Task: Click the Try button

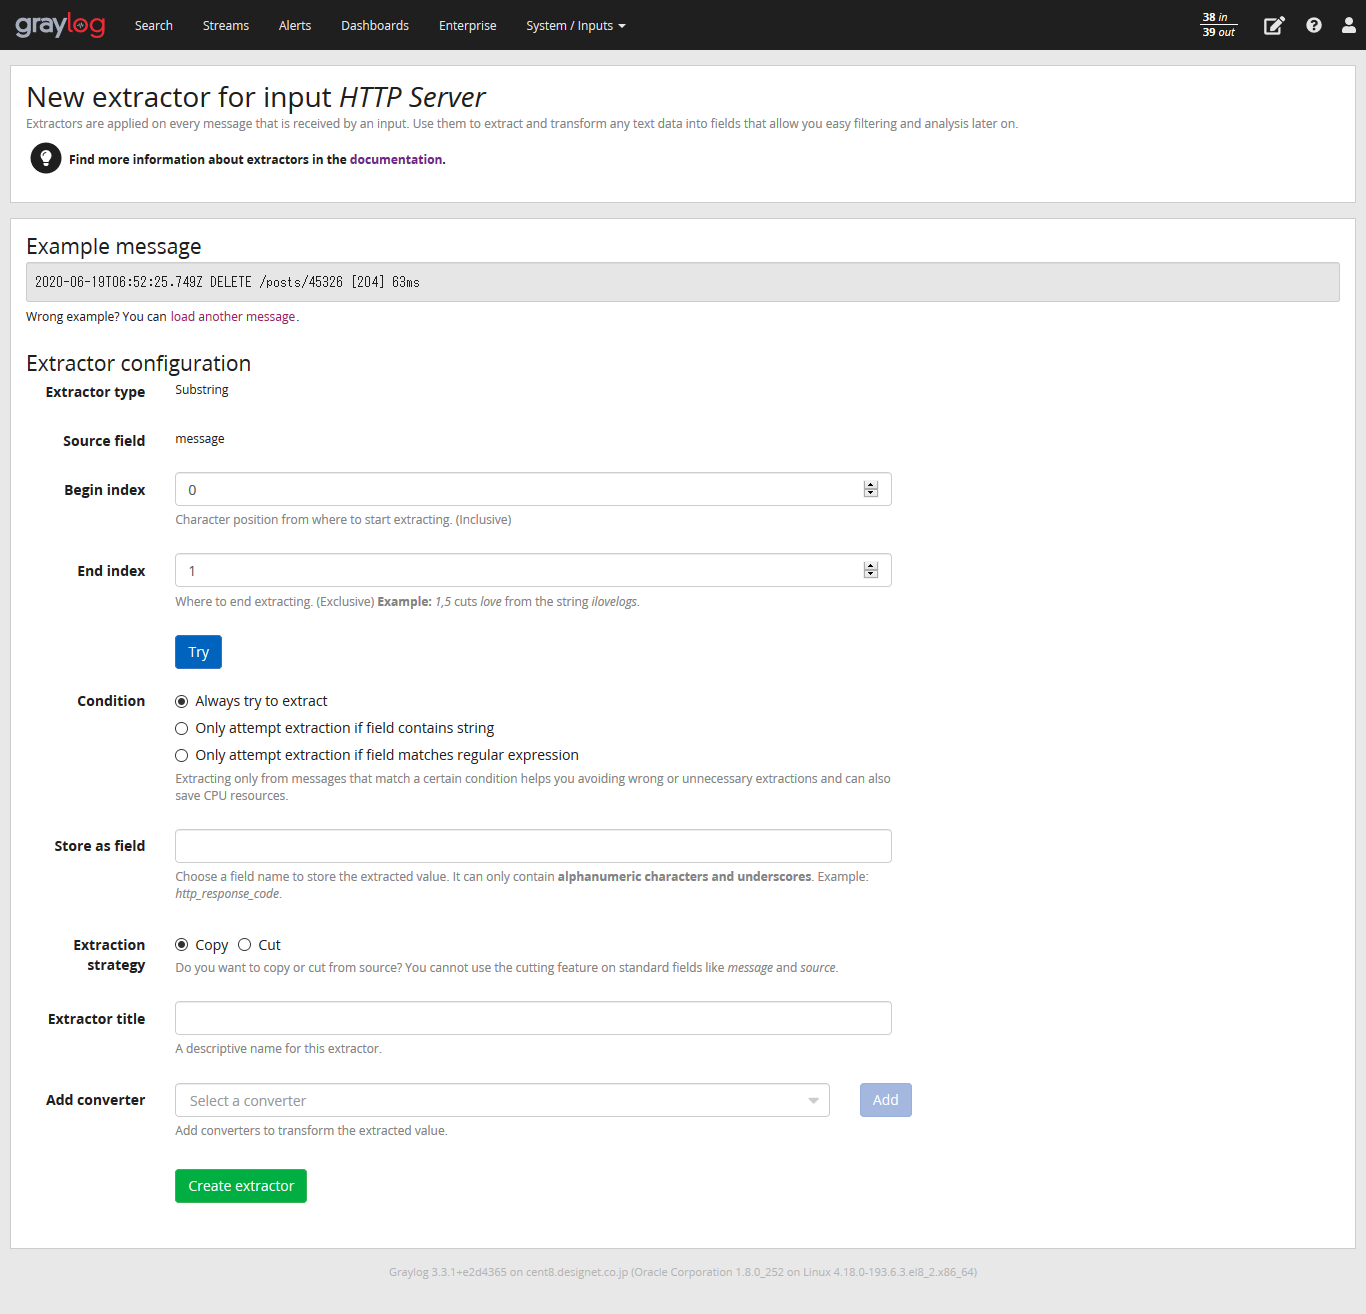Action: [x=198, y=652]
